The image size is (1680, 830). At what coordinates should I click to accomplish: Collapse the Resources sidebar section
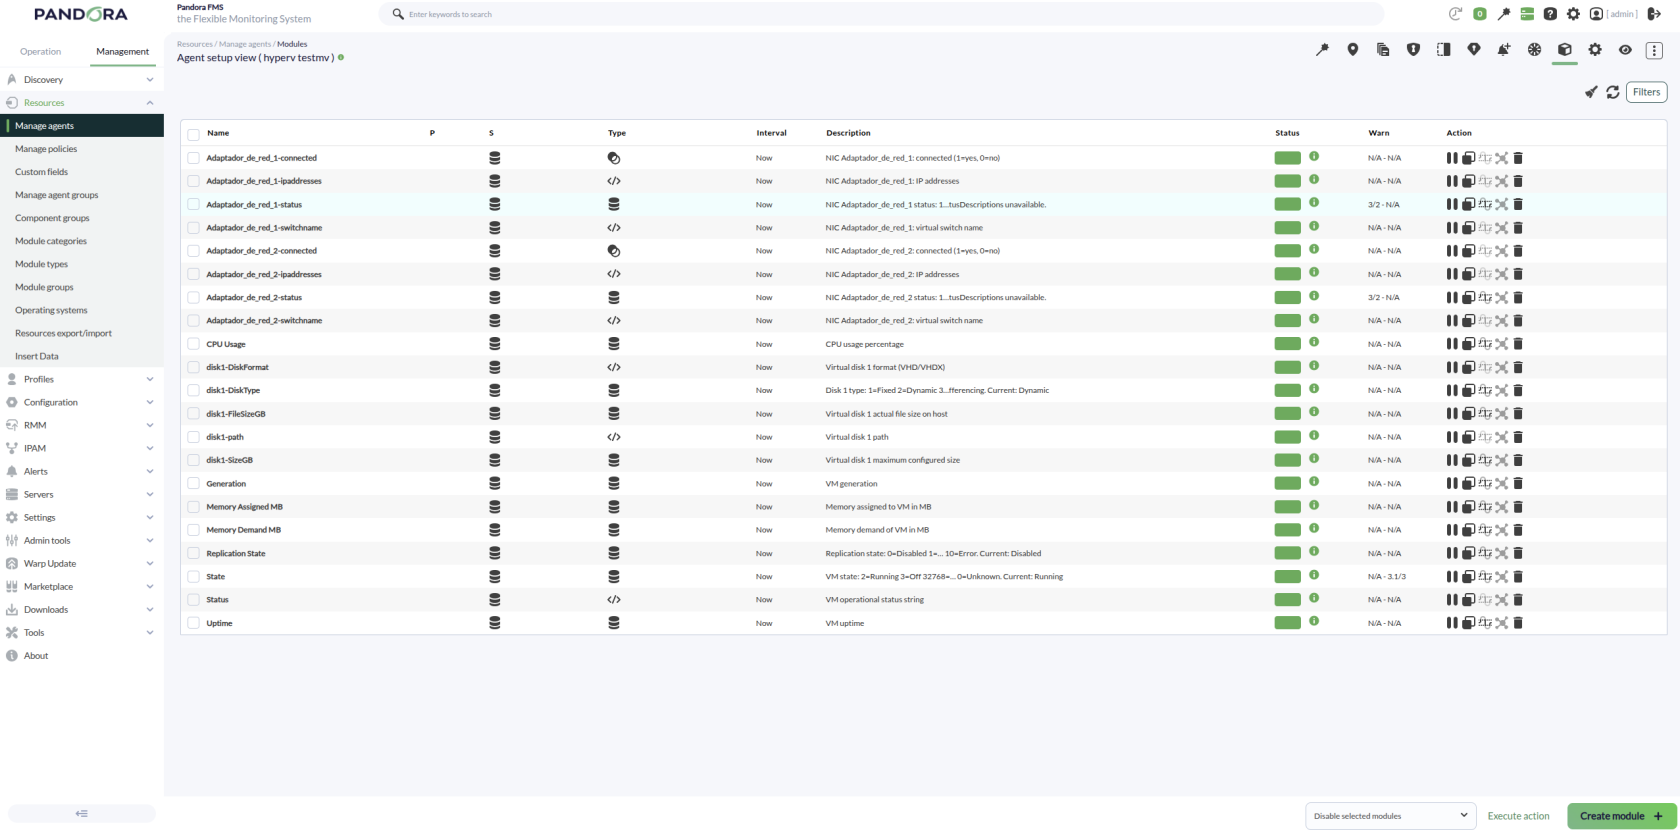[81, 103]
